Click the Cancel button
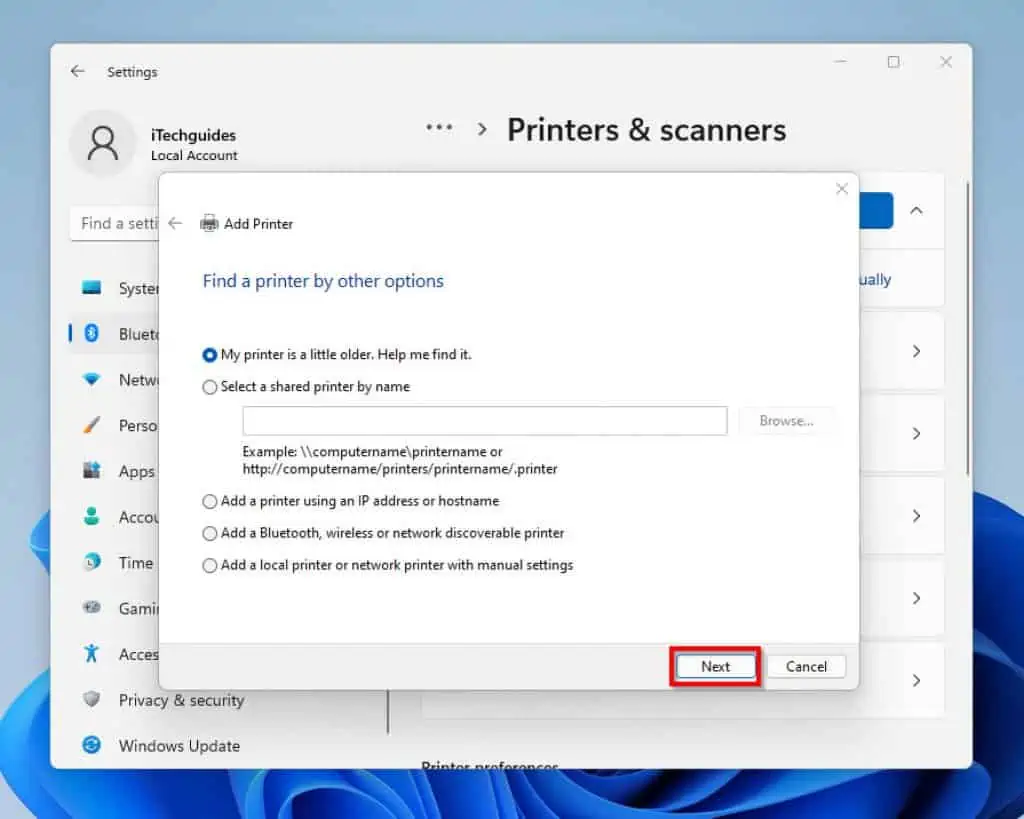 point(806,666)
